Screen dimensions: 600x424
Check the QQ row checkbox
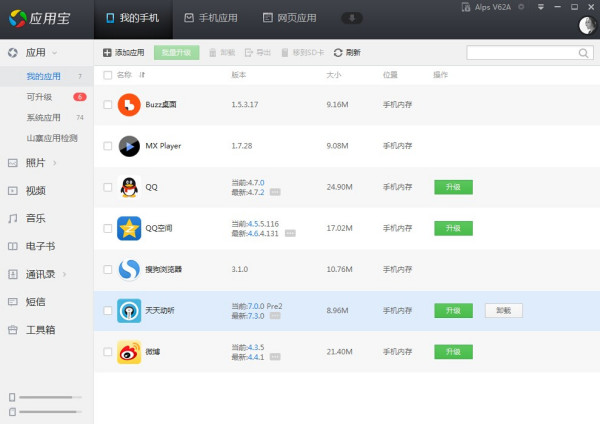(108, 187)
